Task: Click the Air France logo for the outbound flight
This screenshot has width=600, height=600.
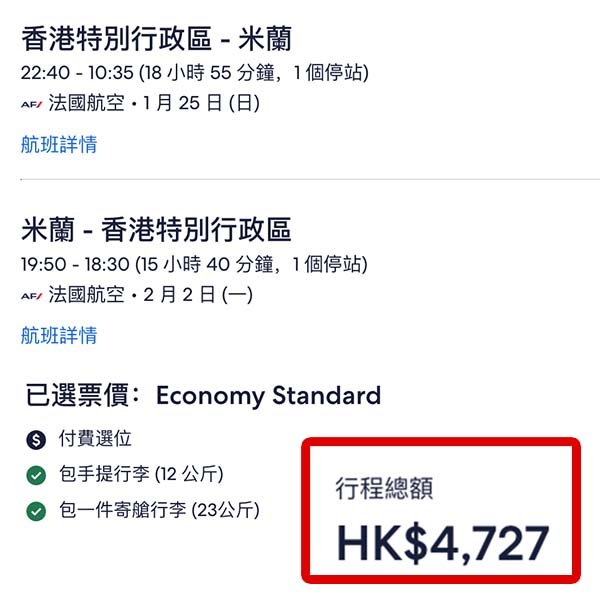Action: (31, 104)
